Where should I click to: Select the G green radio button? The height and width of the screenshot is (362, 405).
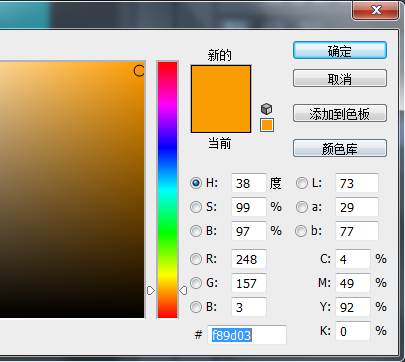tap(196, 283)
